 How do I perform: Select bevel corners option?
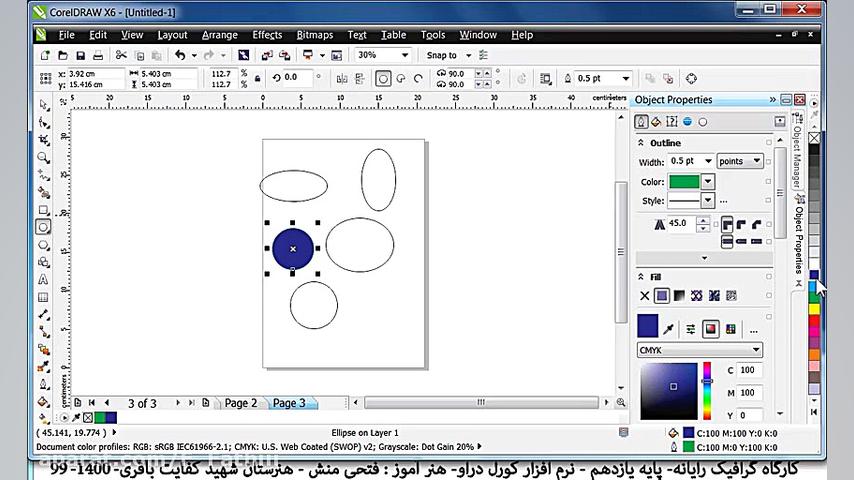(757, 224)
